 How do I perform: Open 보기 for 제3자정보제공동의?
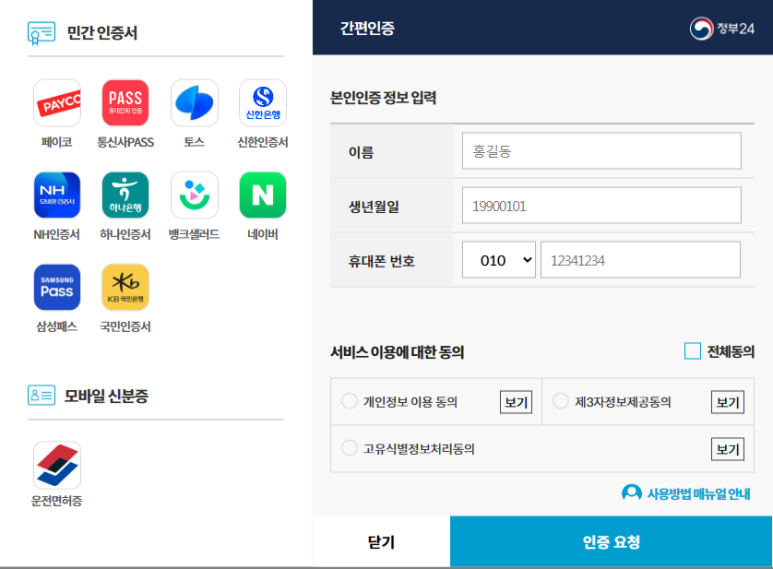click(728, 402)
